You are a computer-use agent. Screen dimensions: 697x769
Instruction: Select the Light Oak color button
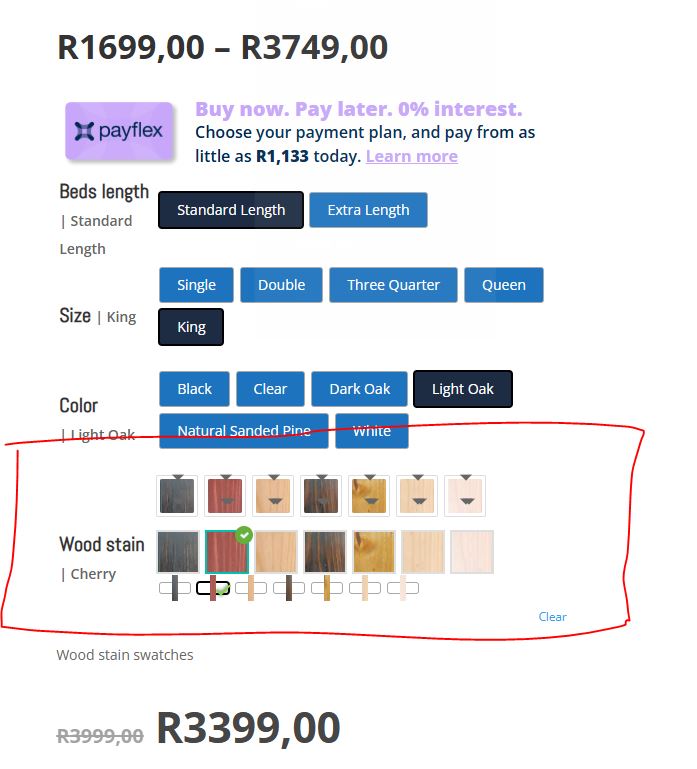[x=462, y=389]
